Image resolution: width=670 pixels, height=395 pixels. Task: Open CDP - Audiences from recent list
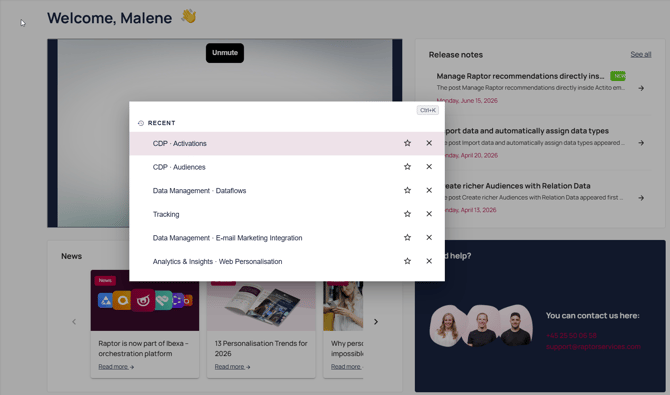pos(179,167)
